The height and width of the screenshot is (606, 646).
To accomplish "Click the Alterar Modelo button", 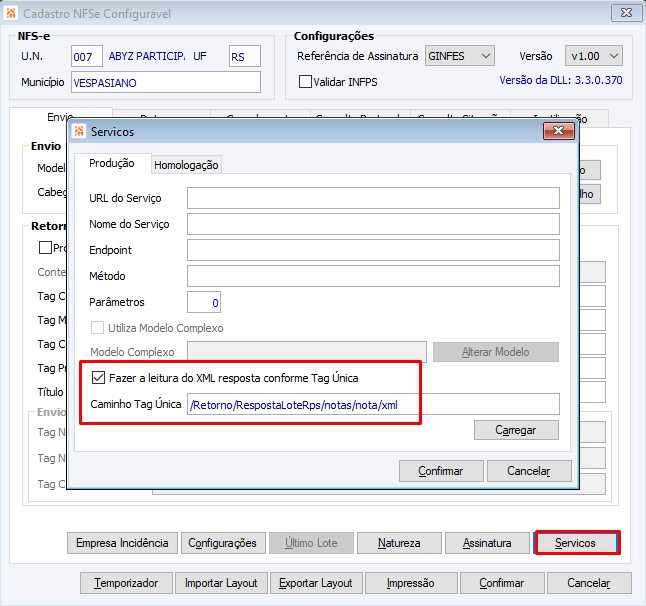I will [x=496, y=352].
